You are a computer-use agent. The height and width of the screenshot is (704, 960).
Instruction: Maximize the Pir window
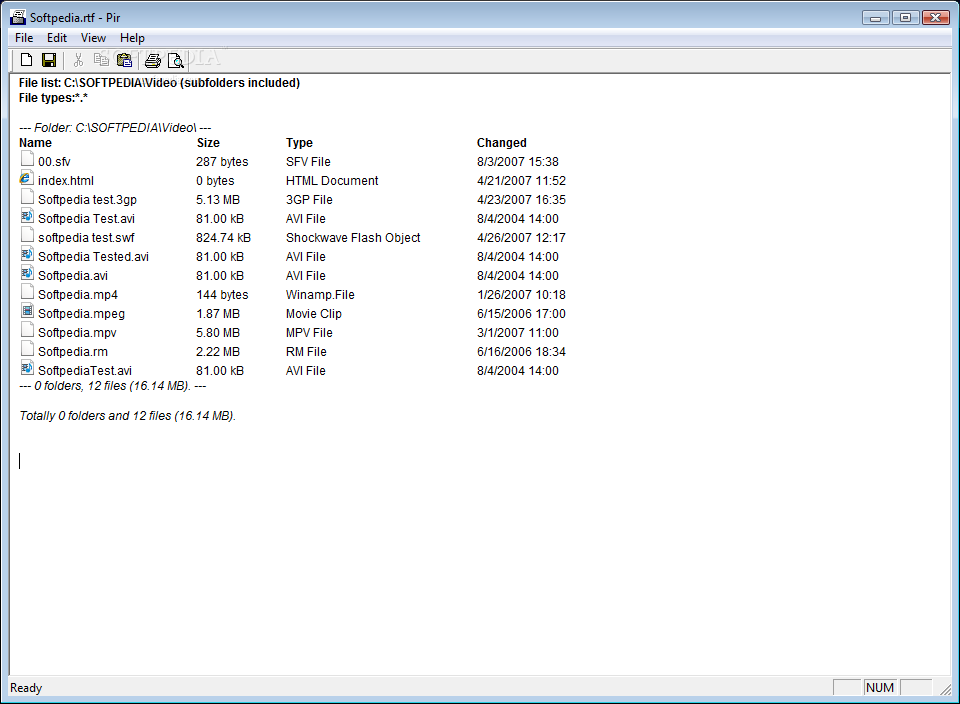(906, 18)
